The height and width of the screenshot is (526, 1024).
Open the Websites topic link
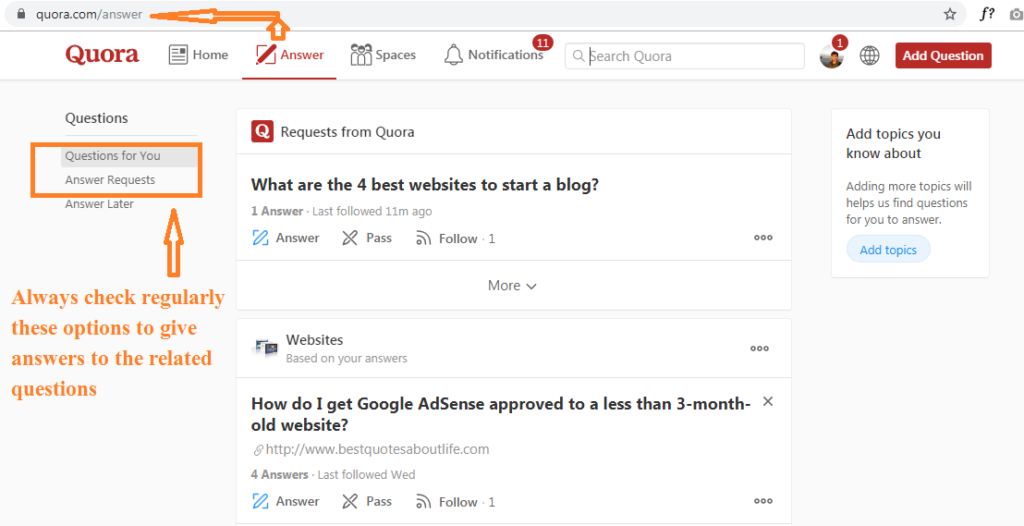click(x=314, y=340)
